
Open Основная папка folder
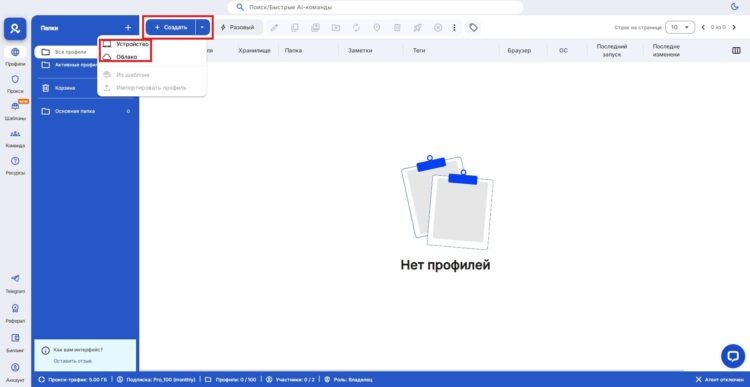click(x=86, y=111)
